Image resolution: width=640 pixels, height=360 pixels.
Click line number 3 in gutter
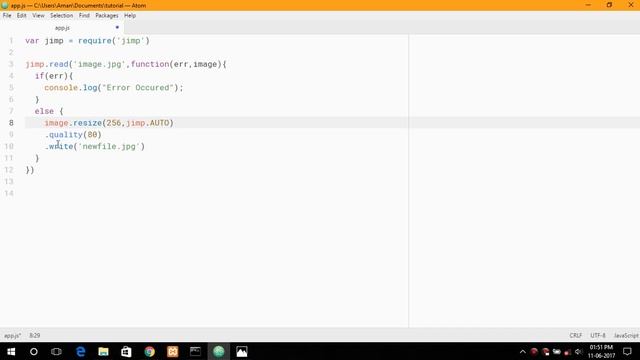point(11,64)
